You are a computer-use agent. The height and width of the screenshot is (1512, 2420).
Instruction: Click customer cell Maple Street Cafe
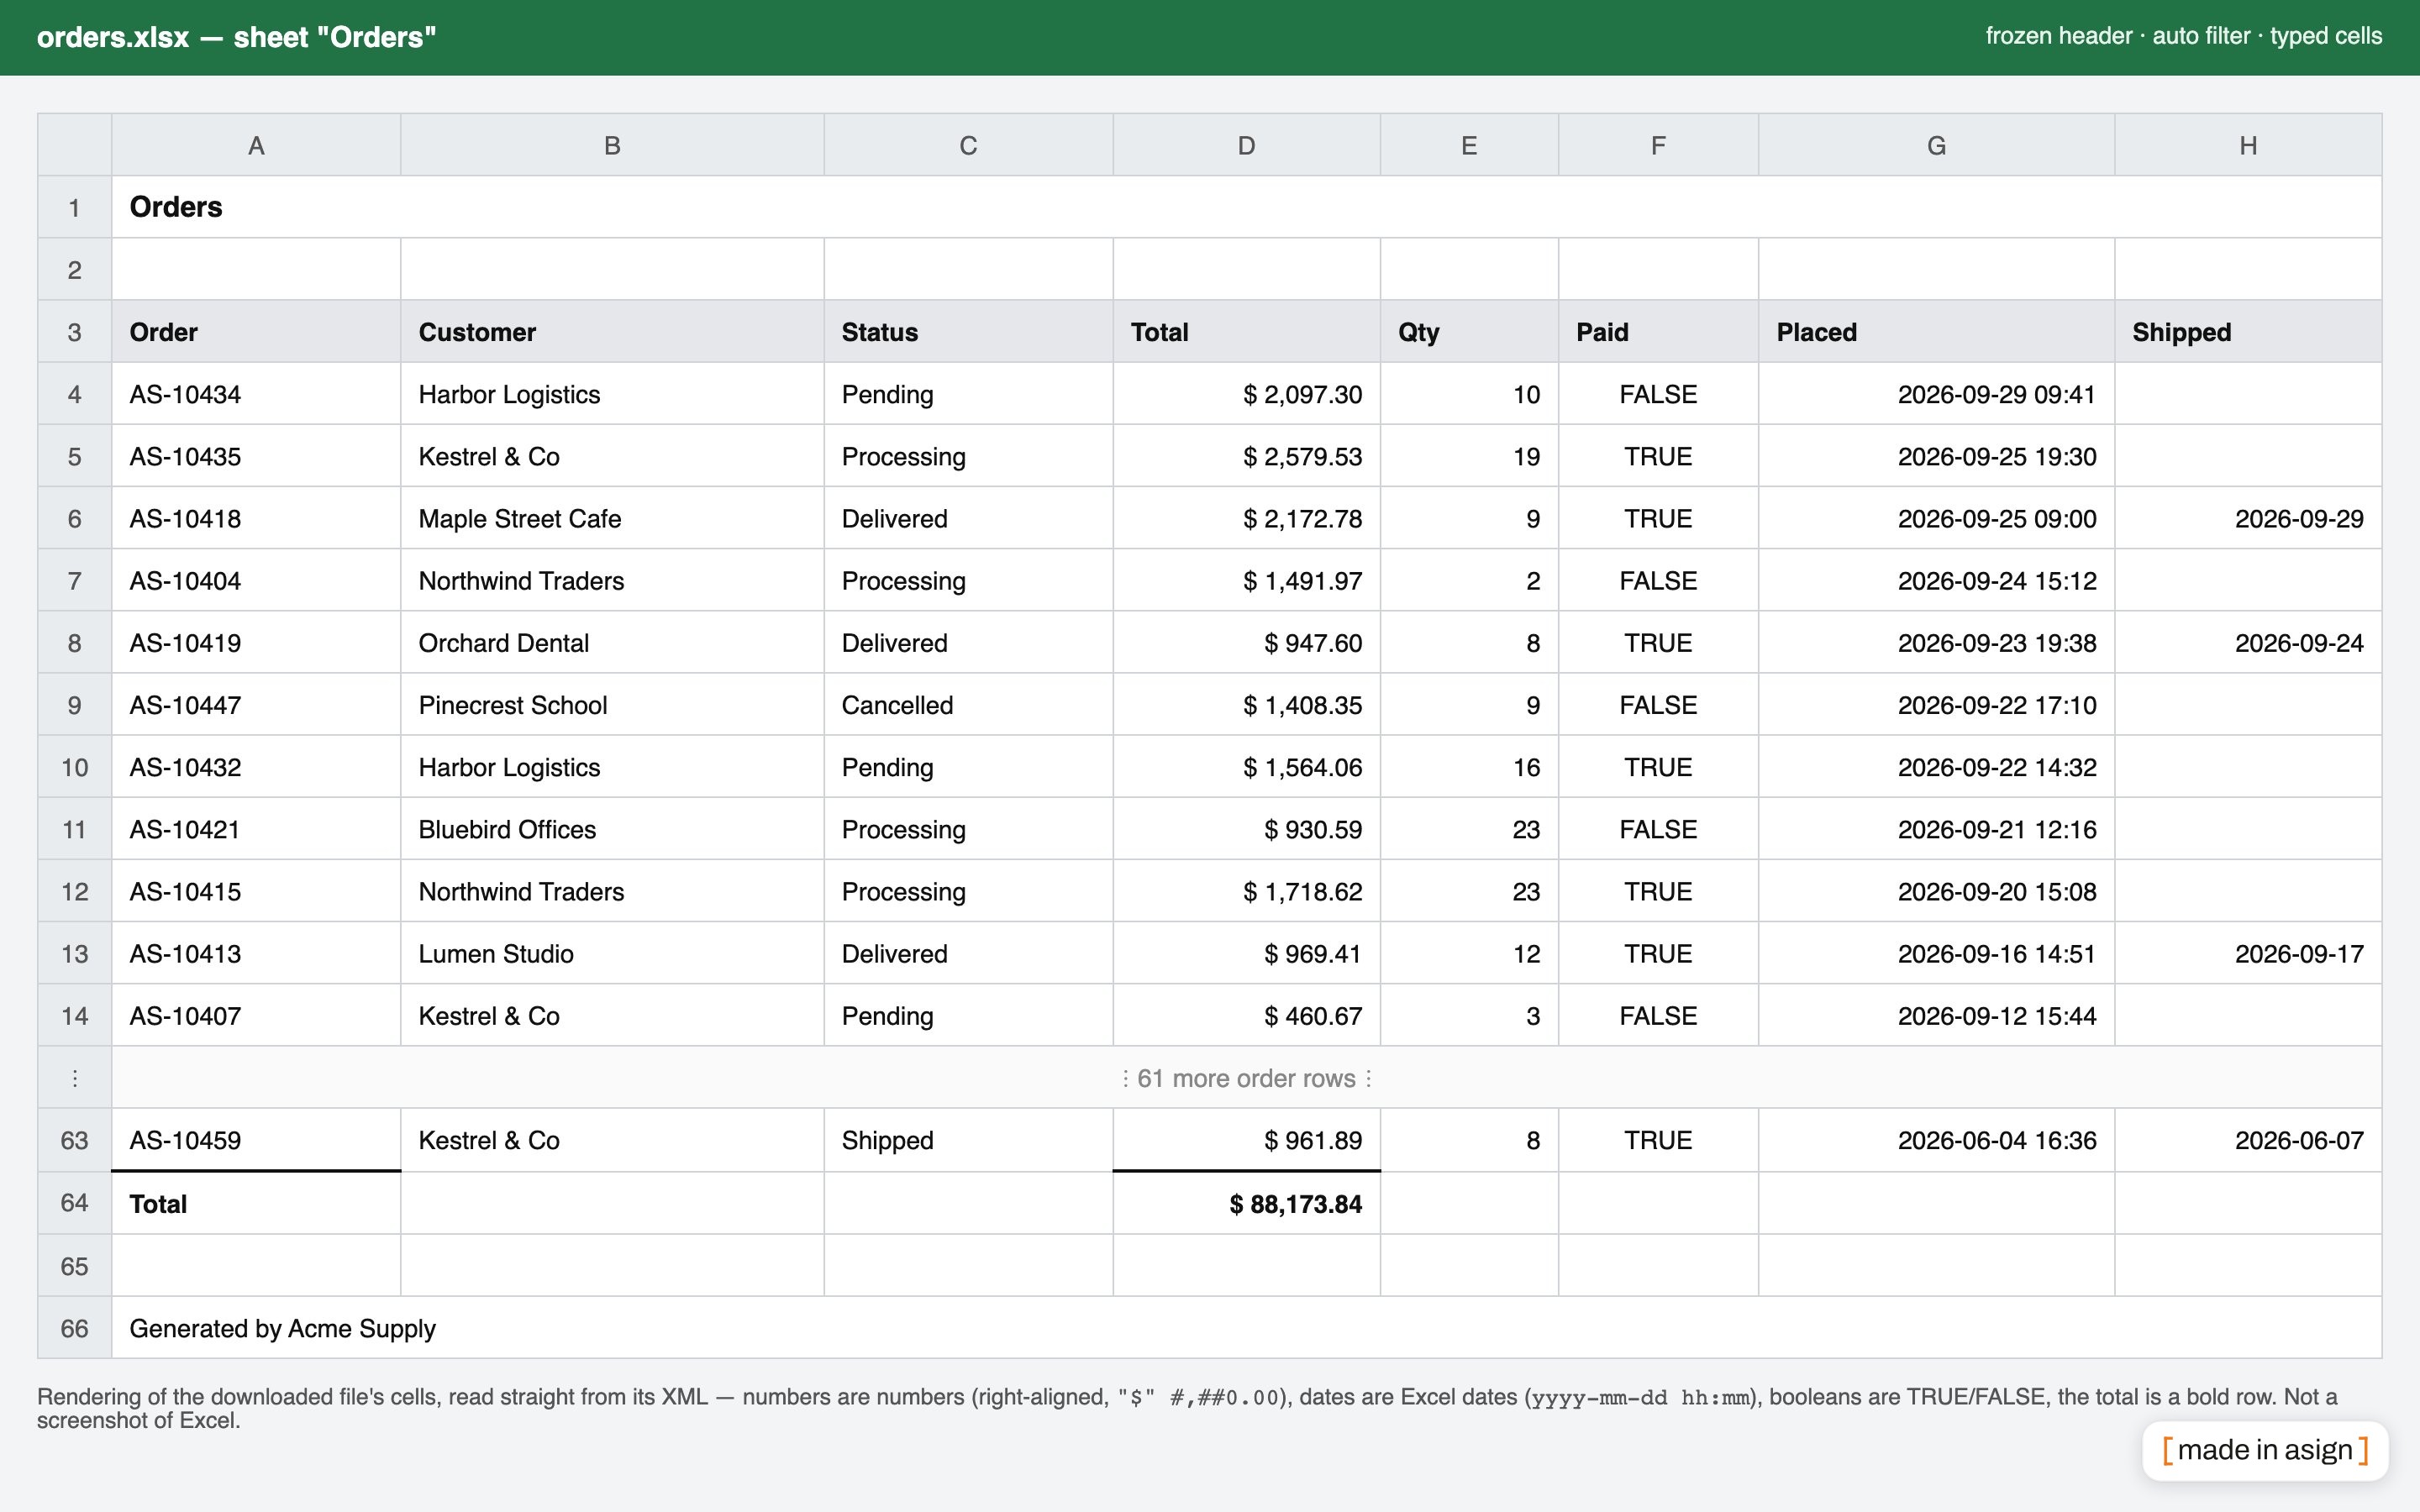point(612,518)
